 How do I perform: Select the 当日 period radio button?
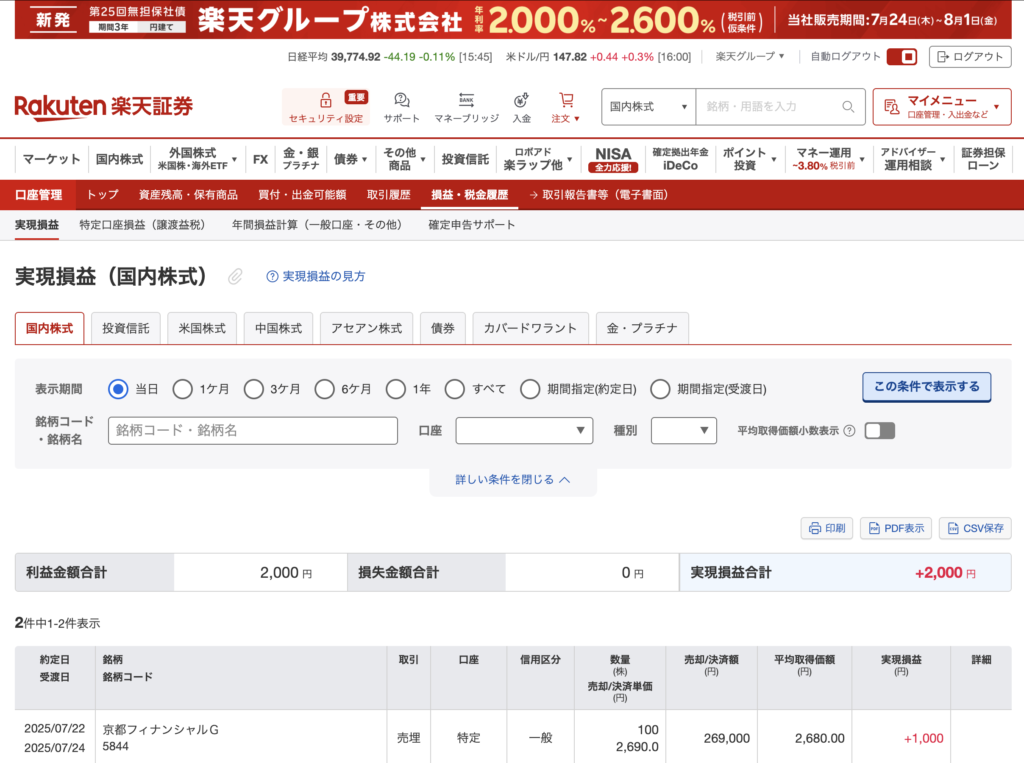tap(118, 389)
